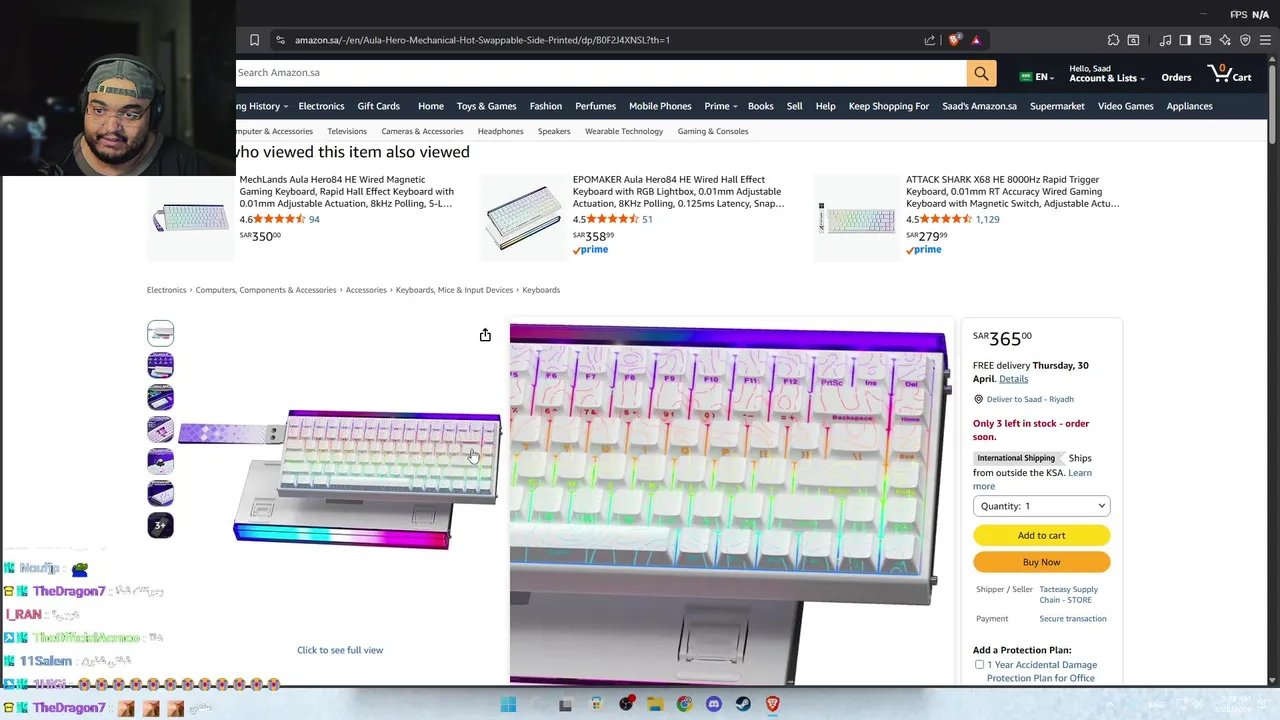Expand the Account & Lists menu
The image size is (1280, 720).
tap(1107, 74)
